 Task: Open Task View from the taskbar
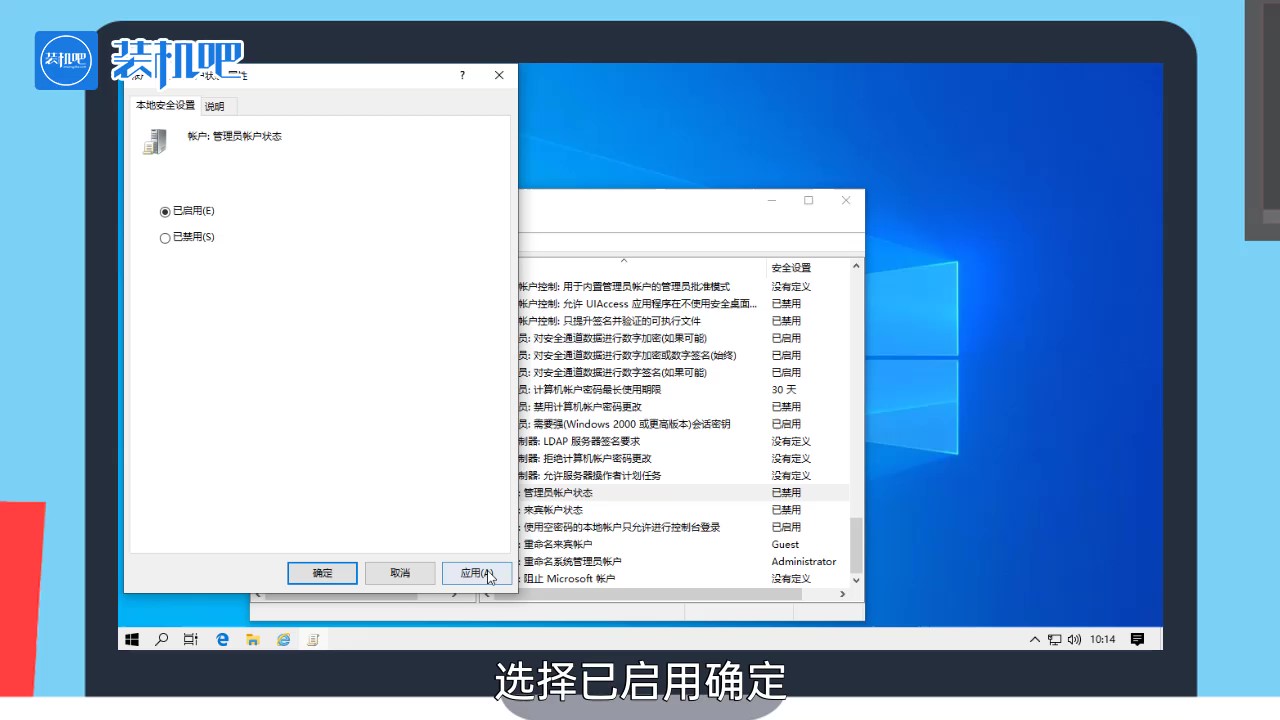[x=190, y=639]
